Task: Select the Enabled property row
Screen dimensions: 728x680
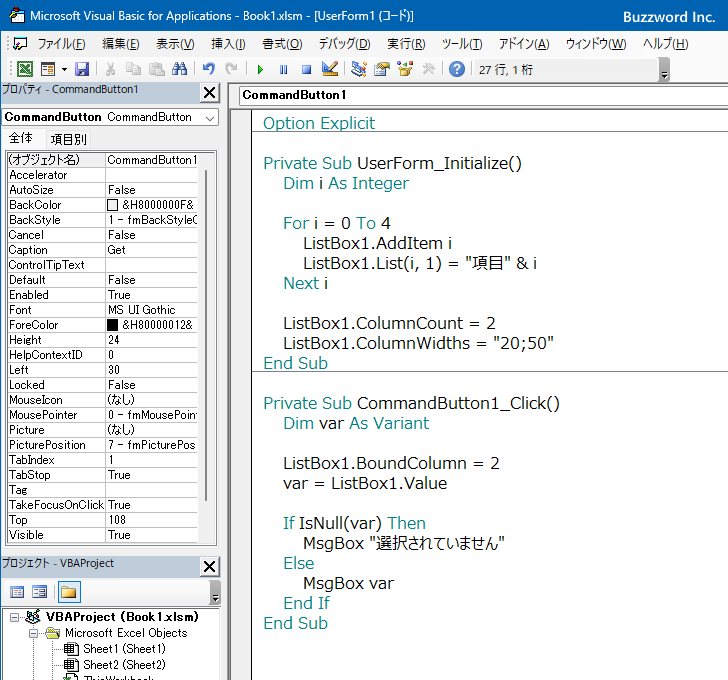Action: (x=103, y=295)
